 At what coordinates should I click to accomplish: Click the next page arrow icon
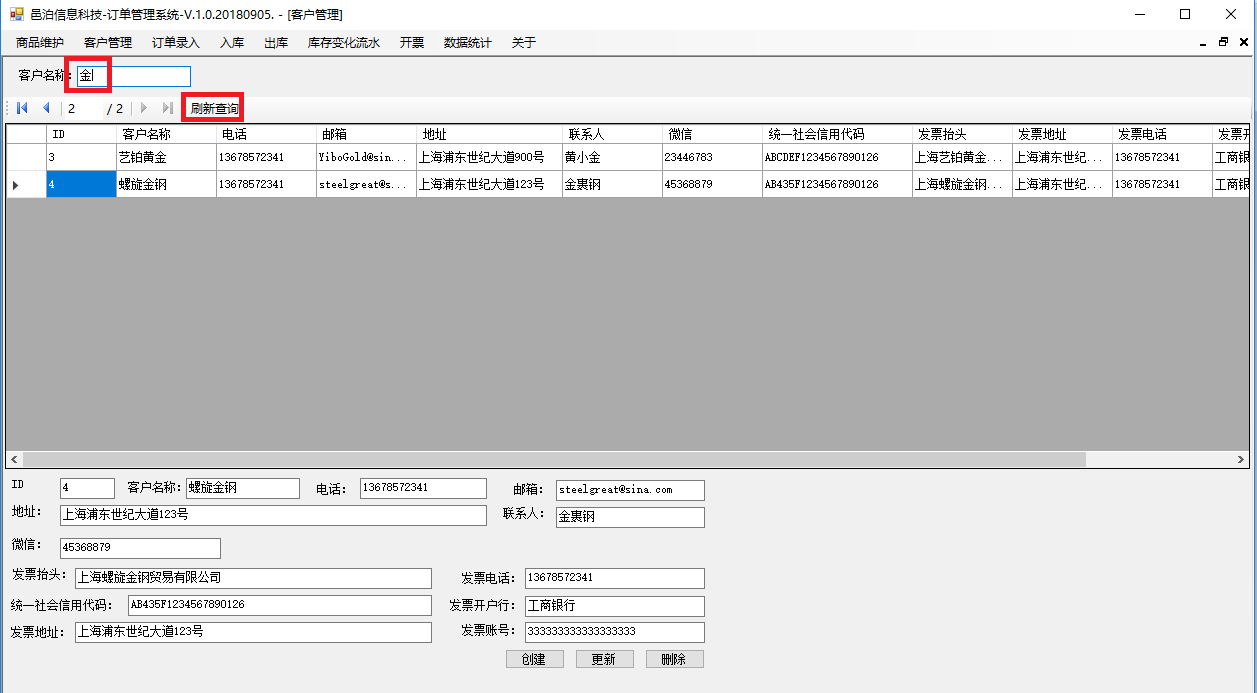[x=144, y=108]
